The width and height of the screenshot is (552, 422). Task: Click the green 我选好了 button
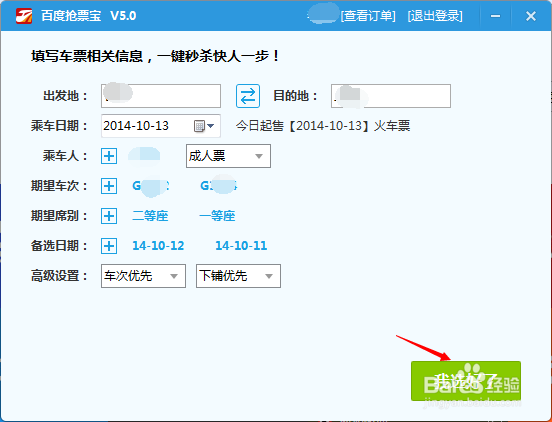click(x=466, y=381)
